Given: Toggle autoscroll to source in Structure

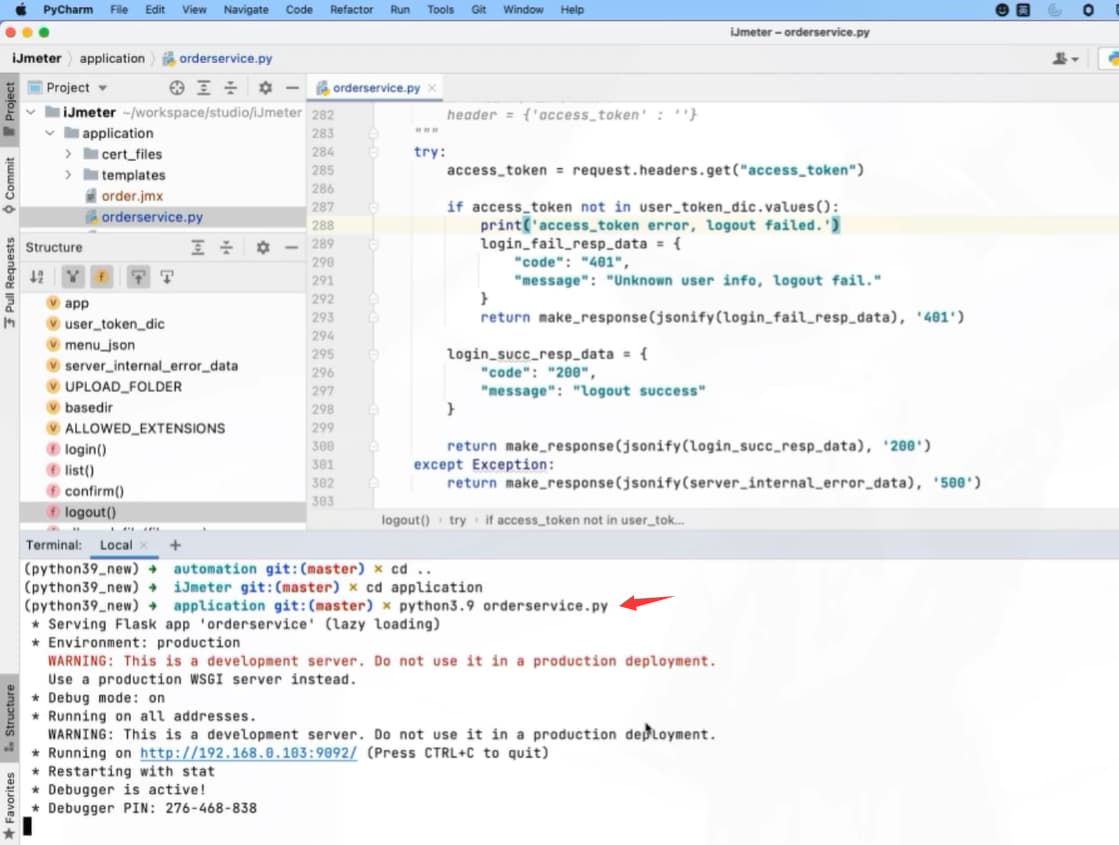Looking at the screenshot, I should 138,277.
